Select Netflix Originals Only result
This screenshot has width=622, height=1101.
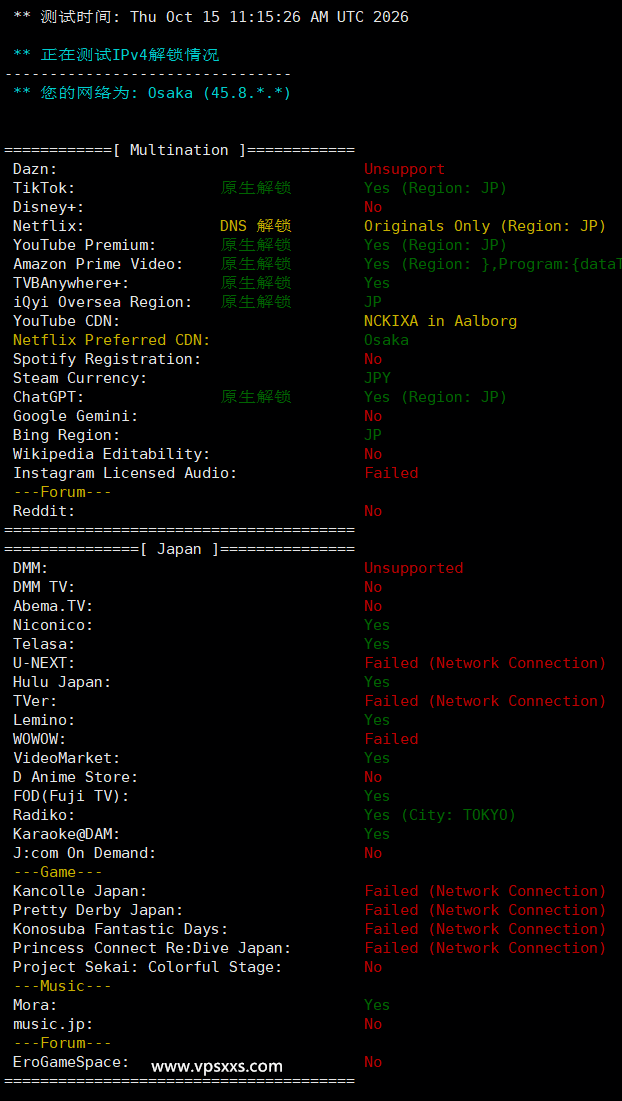coord(484,226)
